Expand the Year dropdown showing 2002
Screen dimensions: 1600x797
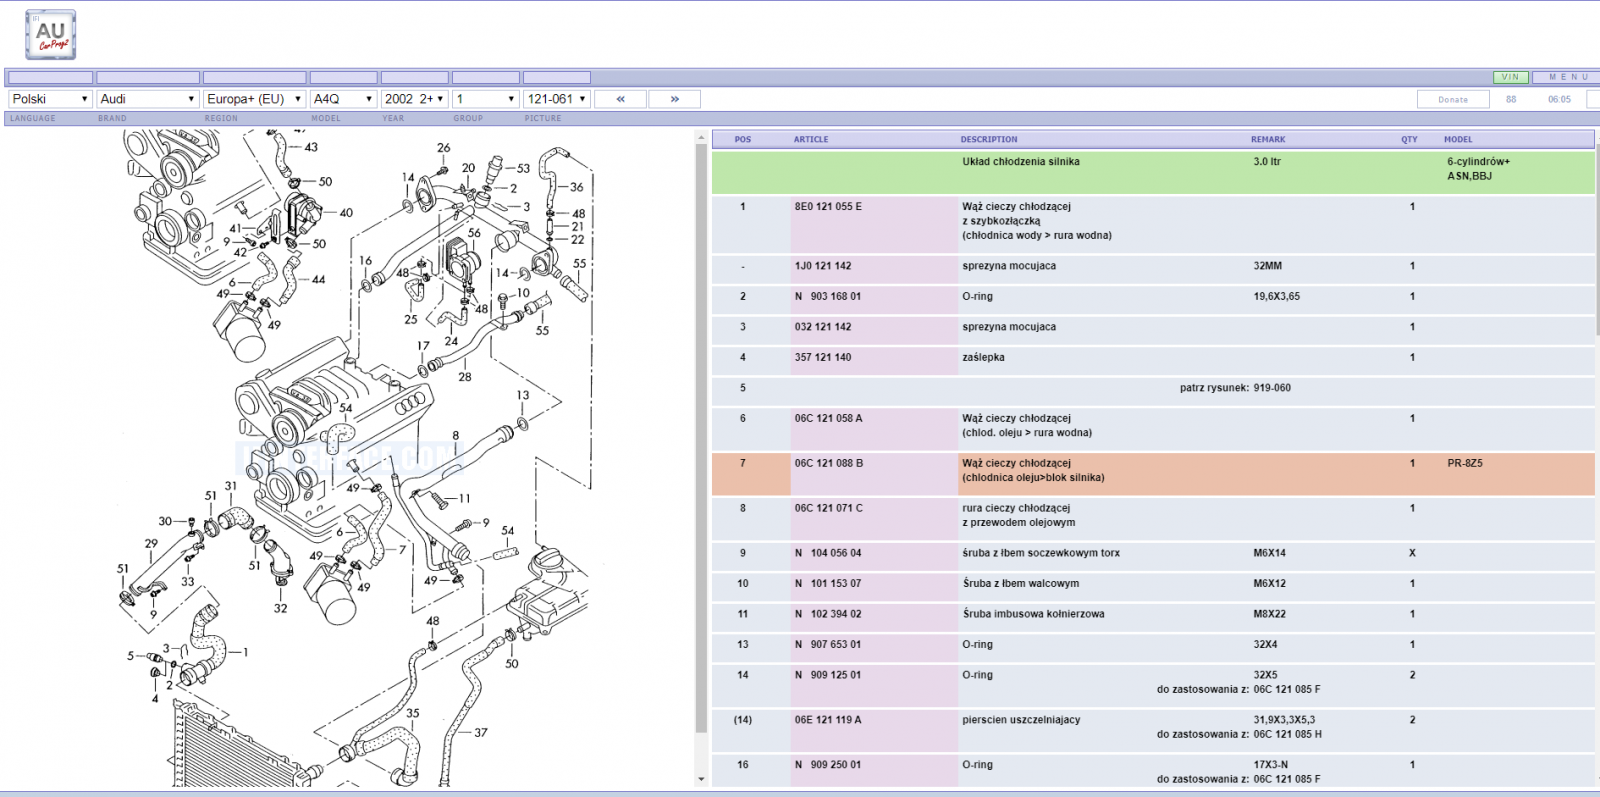click(x=414, y=99)
